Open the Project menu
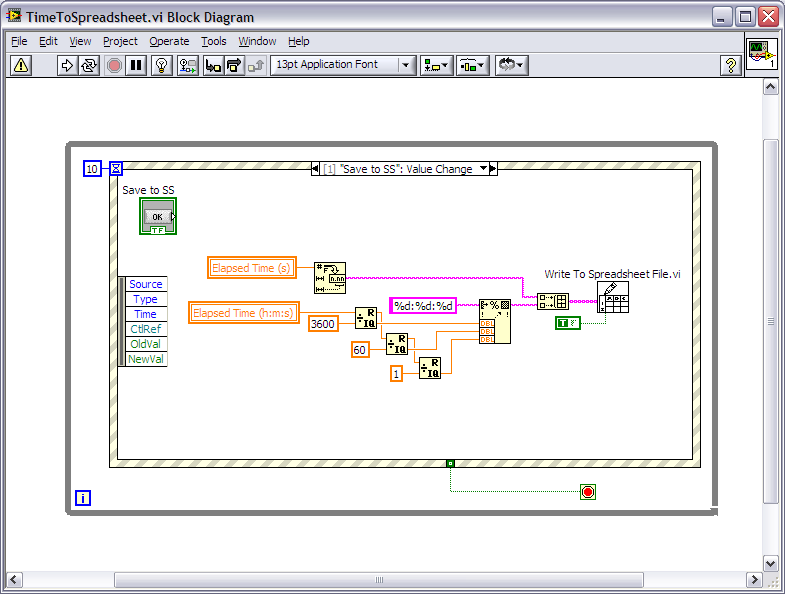The image size is (785, 594). pyautogui.click(x=120, y=41)
